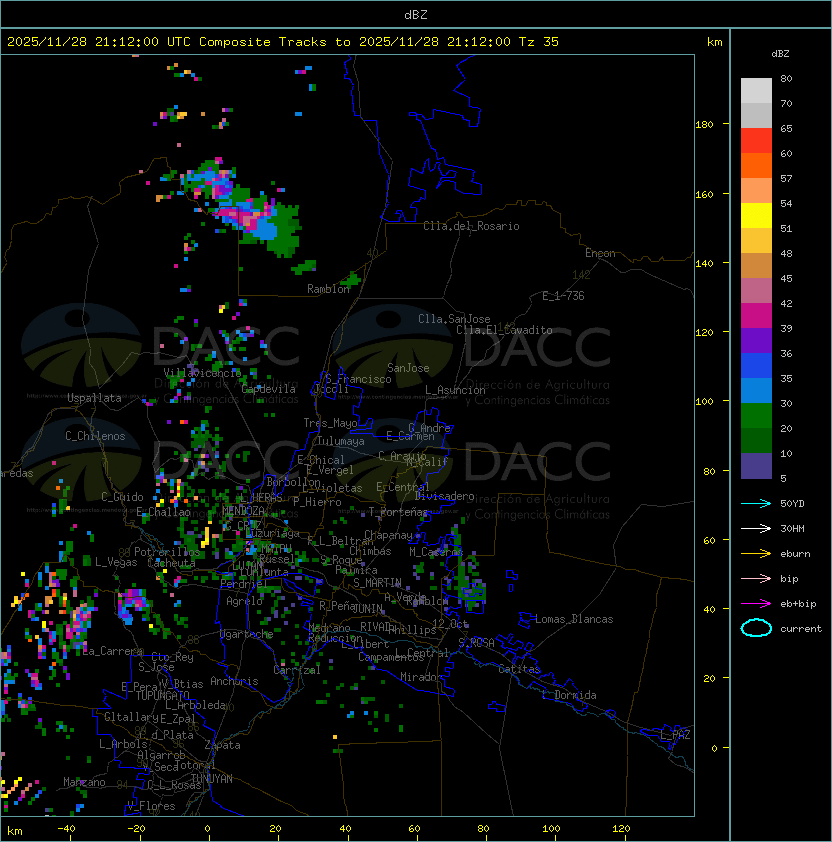The height and width of the screenshot is (842, 832).
Task: Click the 'L_Dormida' label
Action: tap(569, 695)
